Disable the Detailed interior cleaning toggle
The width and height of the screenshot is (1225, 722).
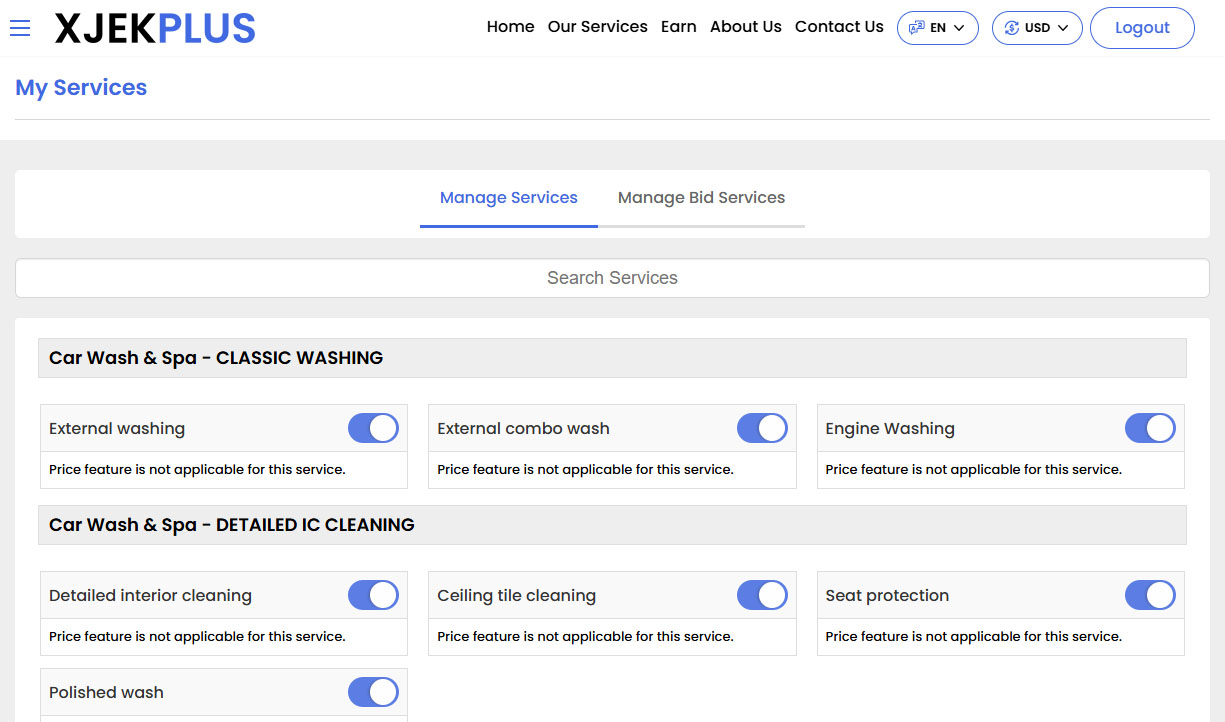(373, 595)
